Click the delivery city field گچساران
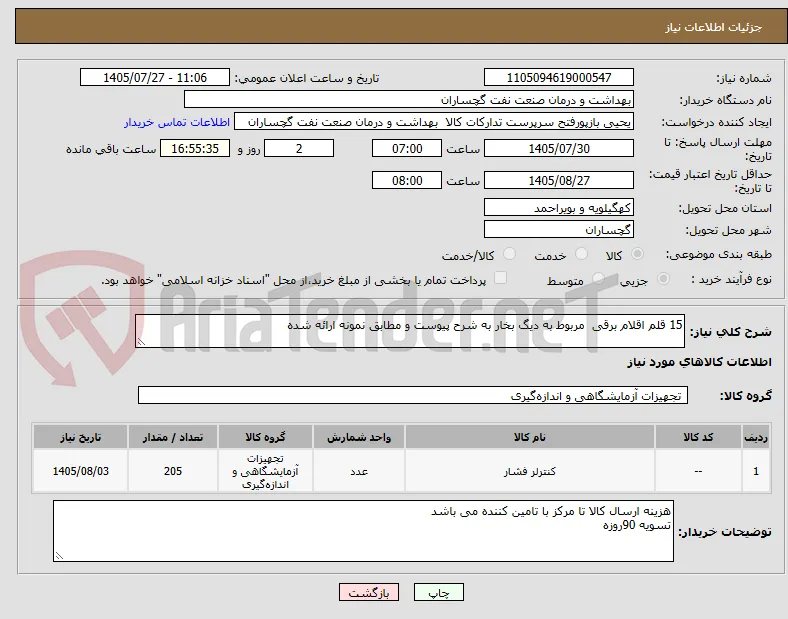Screen dimensions: 788x619 tap(559, 230)
